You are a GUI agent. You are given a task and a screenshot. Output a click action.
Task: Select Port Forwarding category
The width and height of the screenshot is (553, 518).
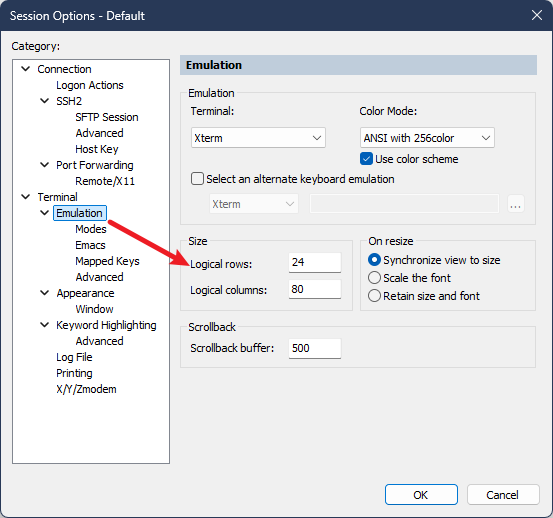(95, 165)
